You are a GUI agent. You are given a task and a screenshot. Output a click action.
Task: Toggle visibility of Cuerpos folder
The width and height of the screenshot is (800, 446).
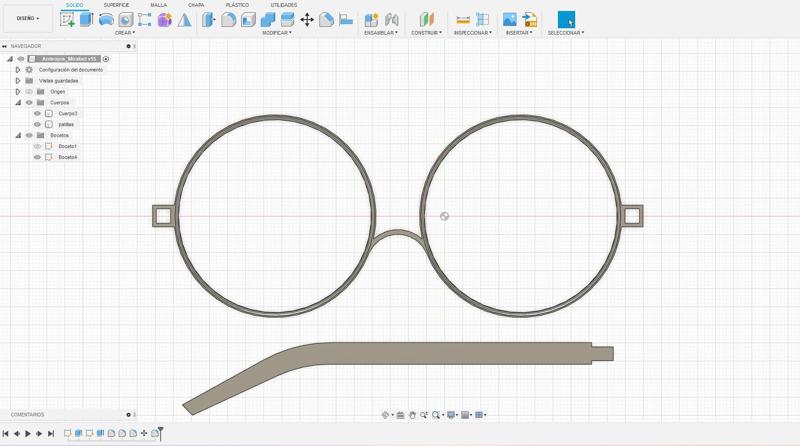29,103
